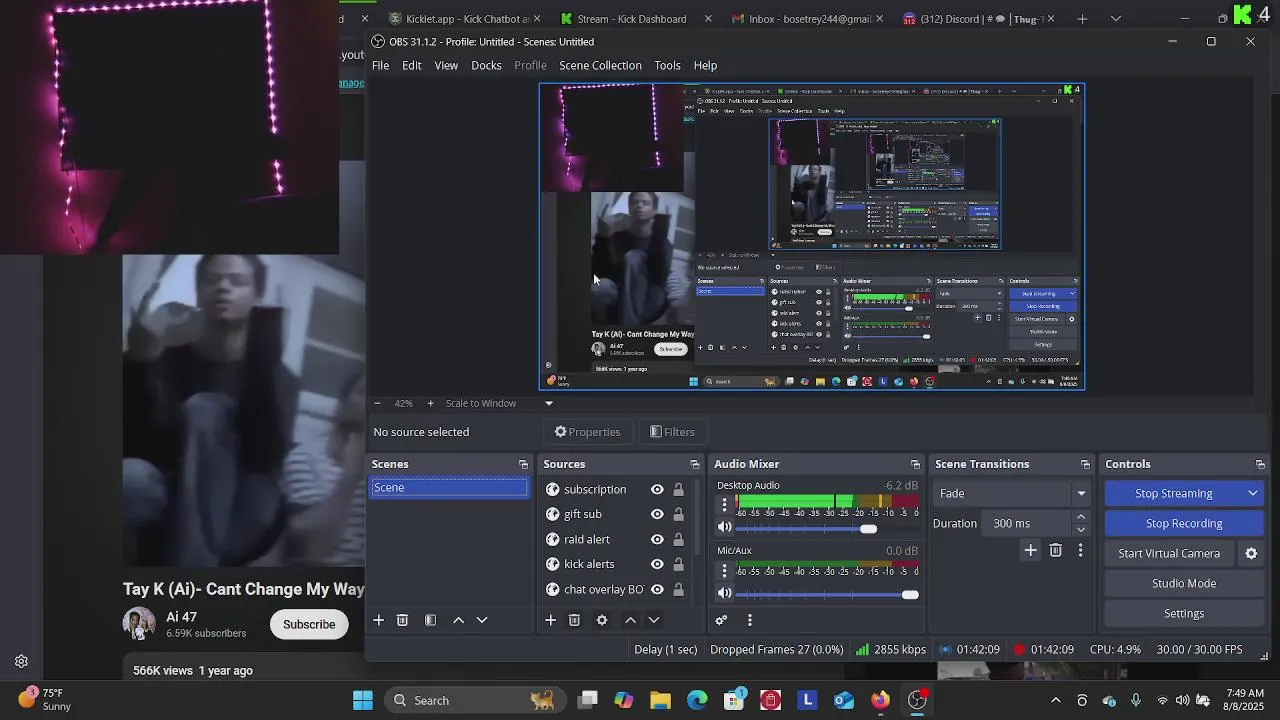Open source properties gear in Sources dock
Image resolution: width=1280 pixels, height=720 pixels.
[602, 620]
